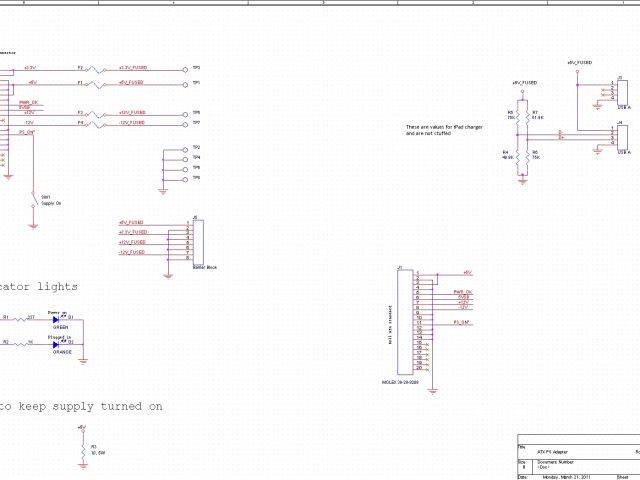
Task: Click the J5 barrier block connector
Action: tap(197, 240)
